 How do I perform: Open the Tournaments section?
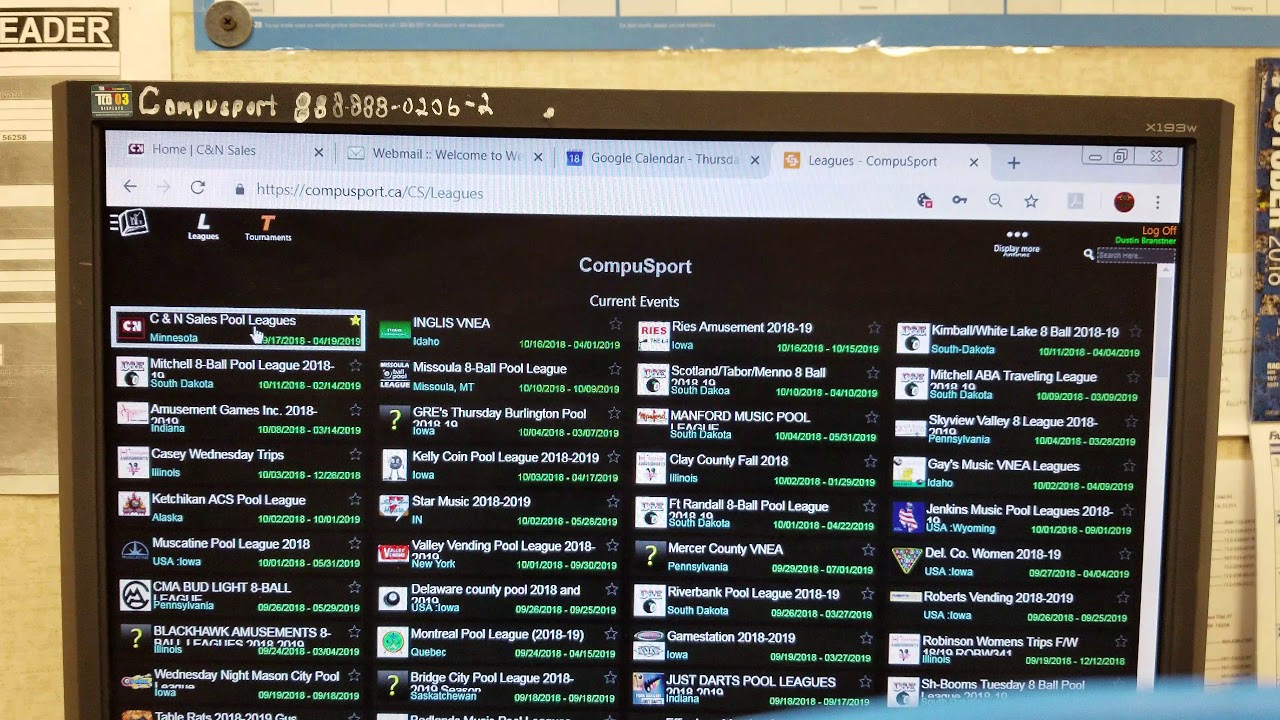click(x=268, y=229)
